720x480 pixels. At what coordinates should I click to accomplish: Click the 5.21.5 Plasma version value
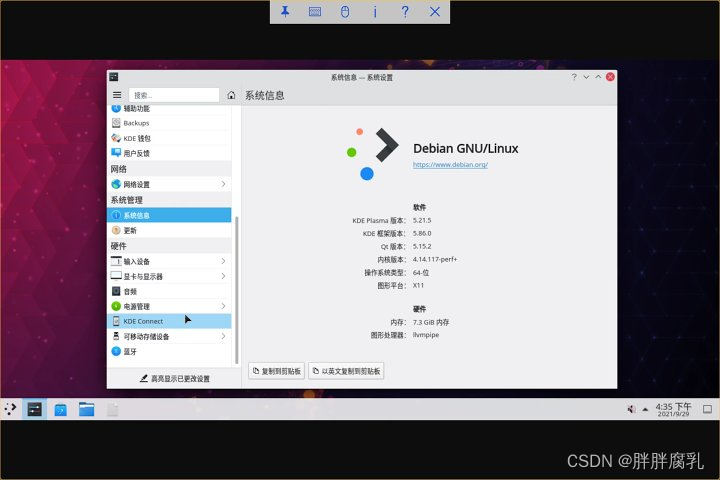422,220
